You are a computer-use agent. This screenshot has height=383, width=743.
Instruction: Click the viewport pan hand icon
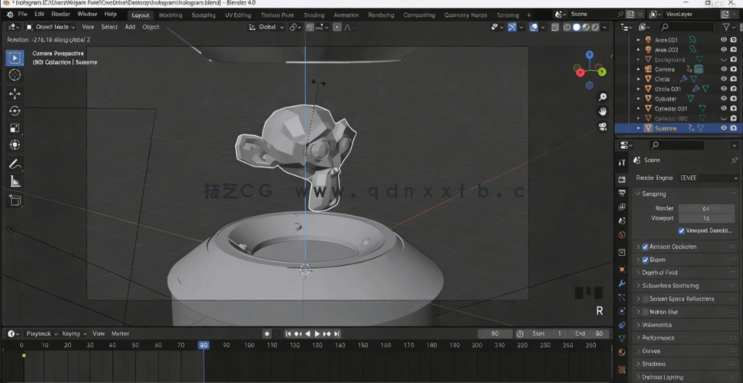coord(603,112)
